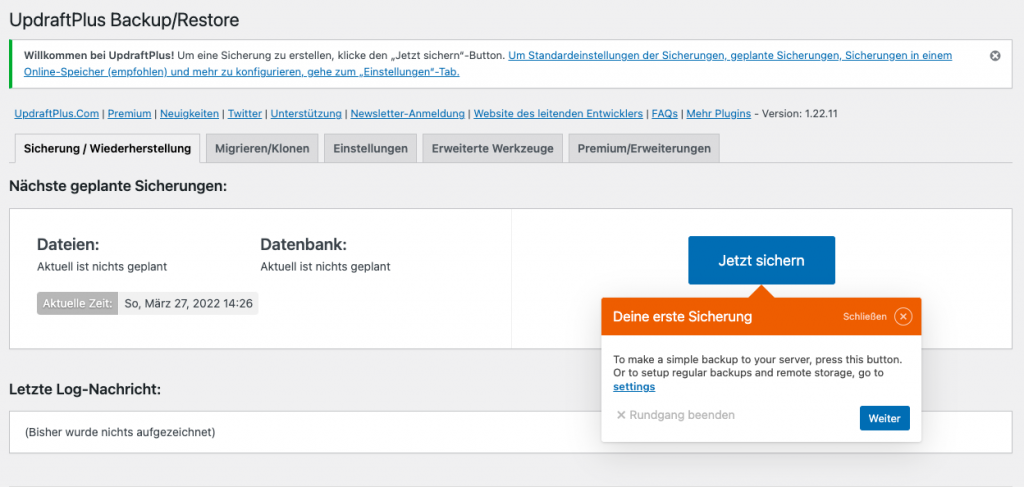Click the Version: 1.22.11 text
The image size is (1024, 487).
click(800, 114)
